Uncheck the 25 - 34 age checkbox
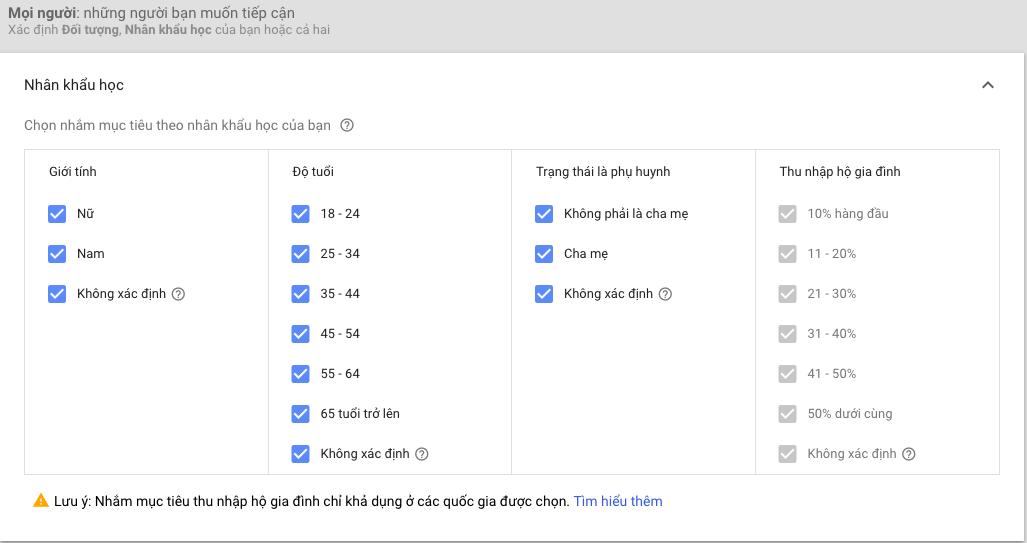The height and width of the screenshot is (543, 1027). click(301, 254)
